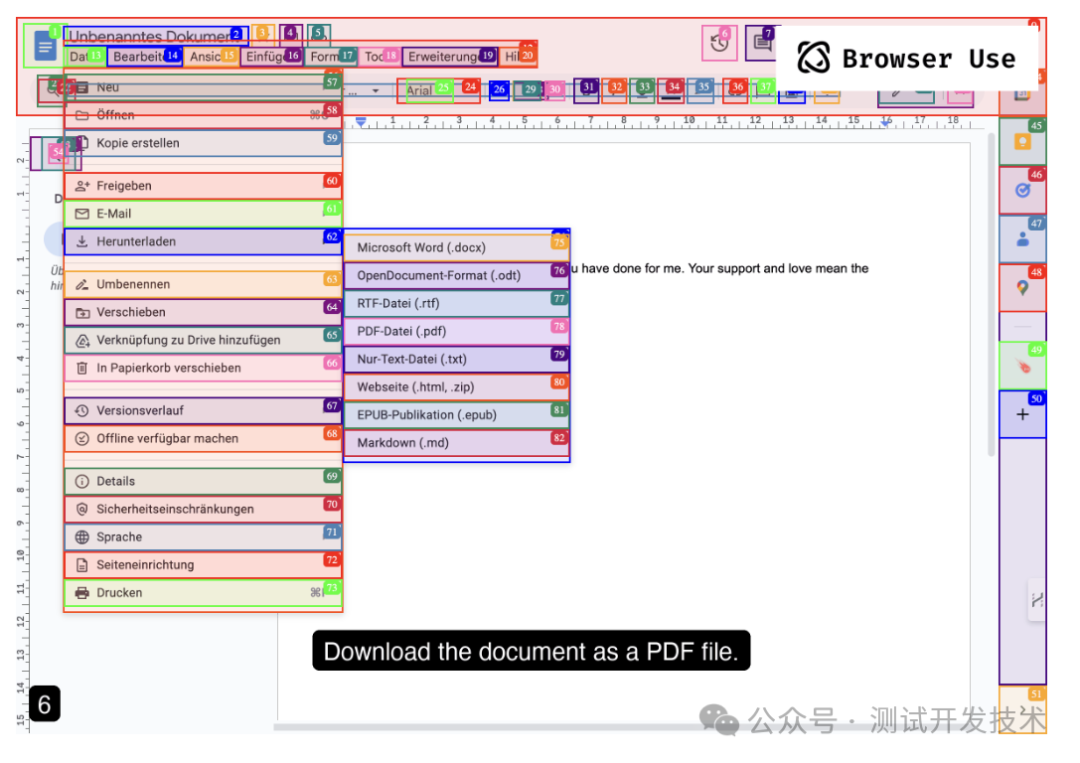Viewport: 1080px width, 763px height.
Task: Open the comments icon in header
Action: coord(761,43)
